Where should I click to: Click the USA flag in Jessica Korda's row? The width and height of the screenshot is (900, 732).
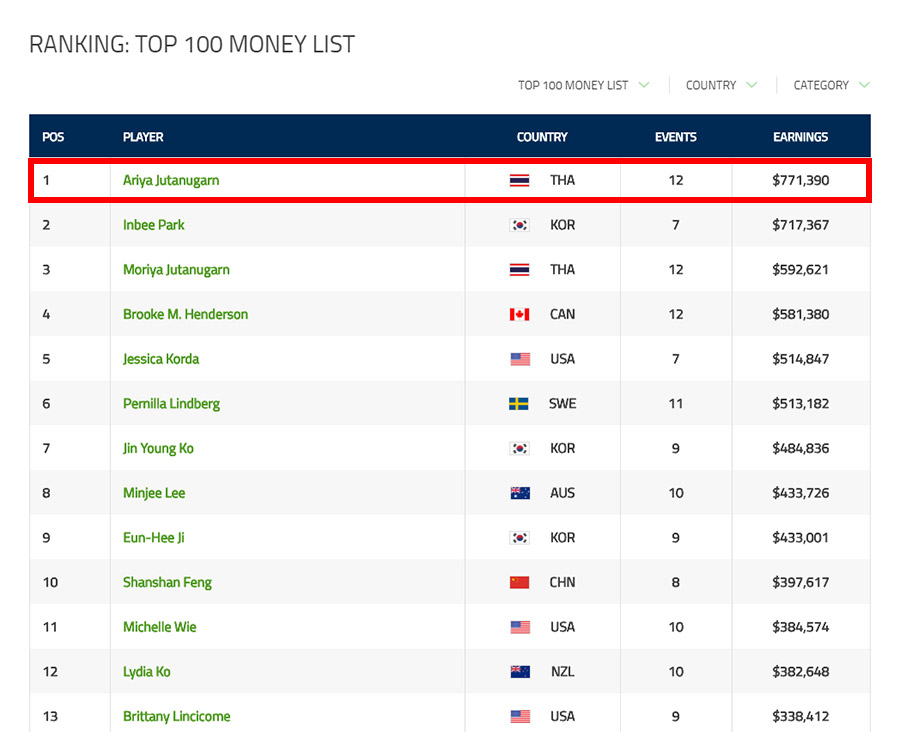tap(520, 359)
